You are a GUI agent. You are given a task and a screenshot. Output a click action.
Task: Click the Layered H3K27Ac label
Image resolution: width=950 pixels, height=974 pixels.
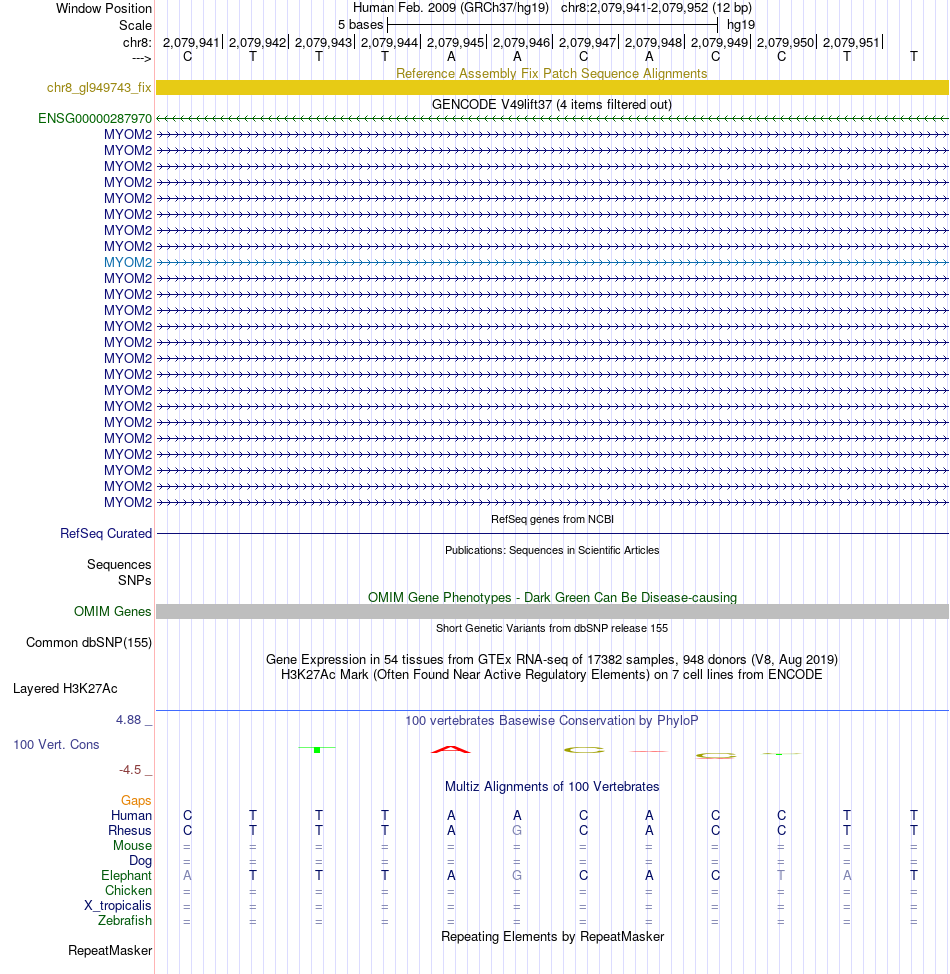(65, 689)
